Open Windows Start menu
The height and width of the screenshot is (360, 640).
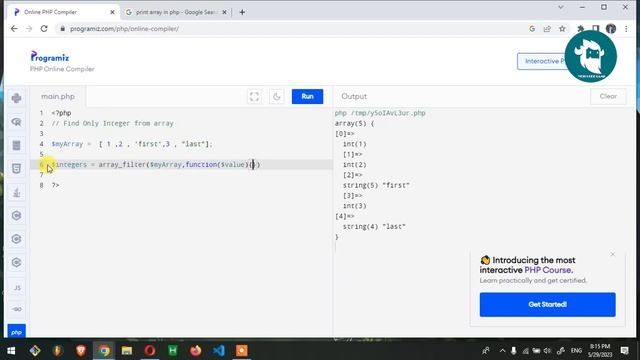tap(11, 351)
